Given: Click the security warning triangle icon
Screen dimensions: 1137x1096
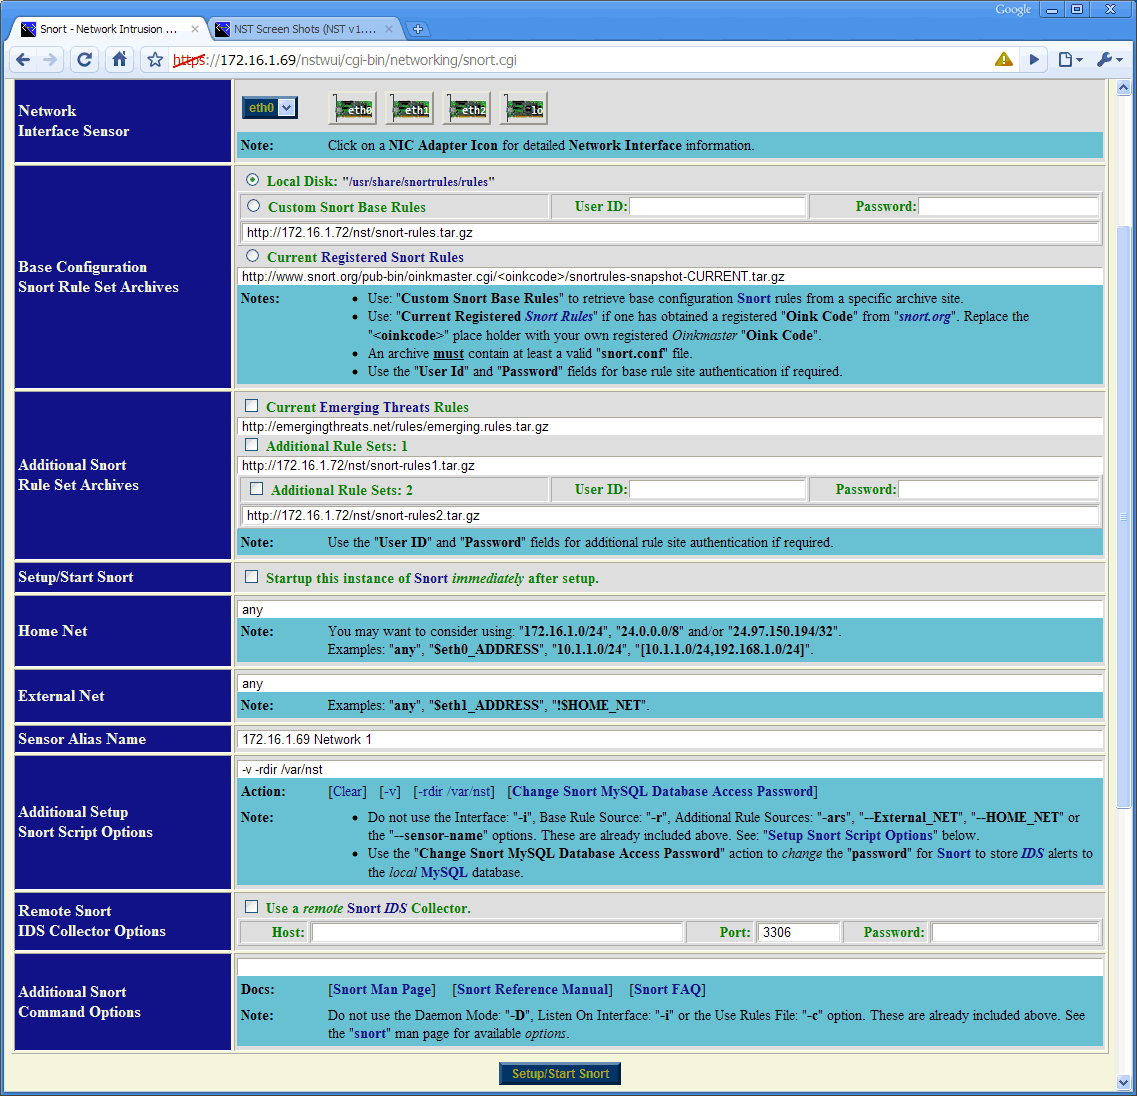Looking at the screenshot, I should [x=1004, y=60].
